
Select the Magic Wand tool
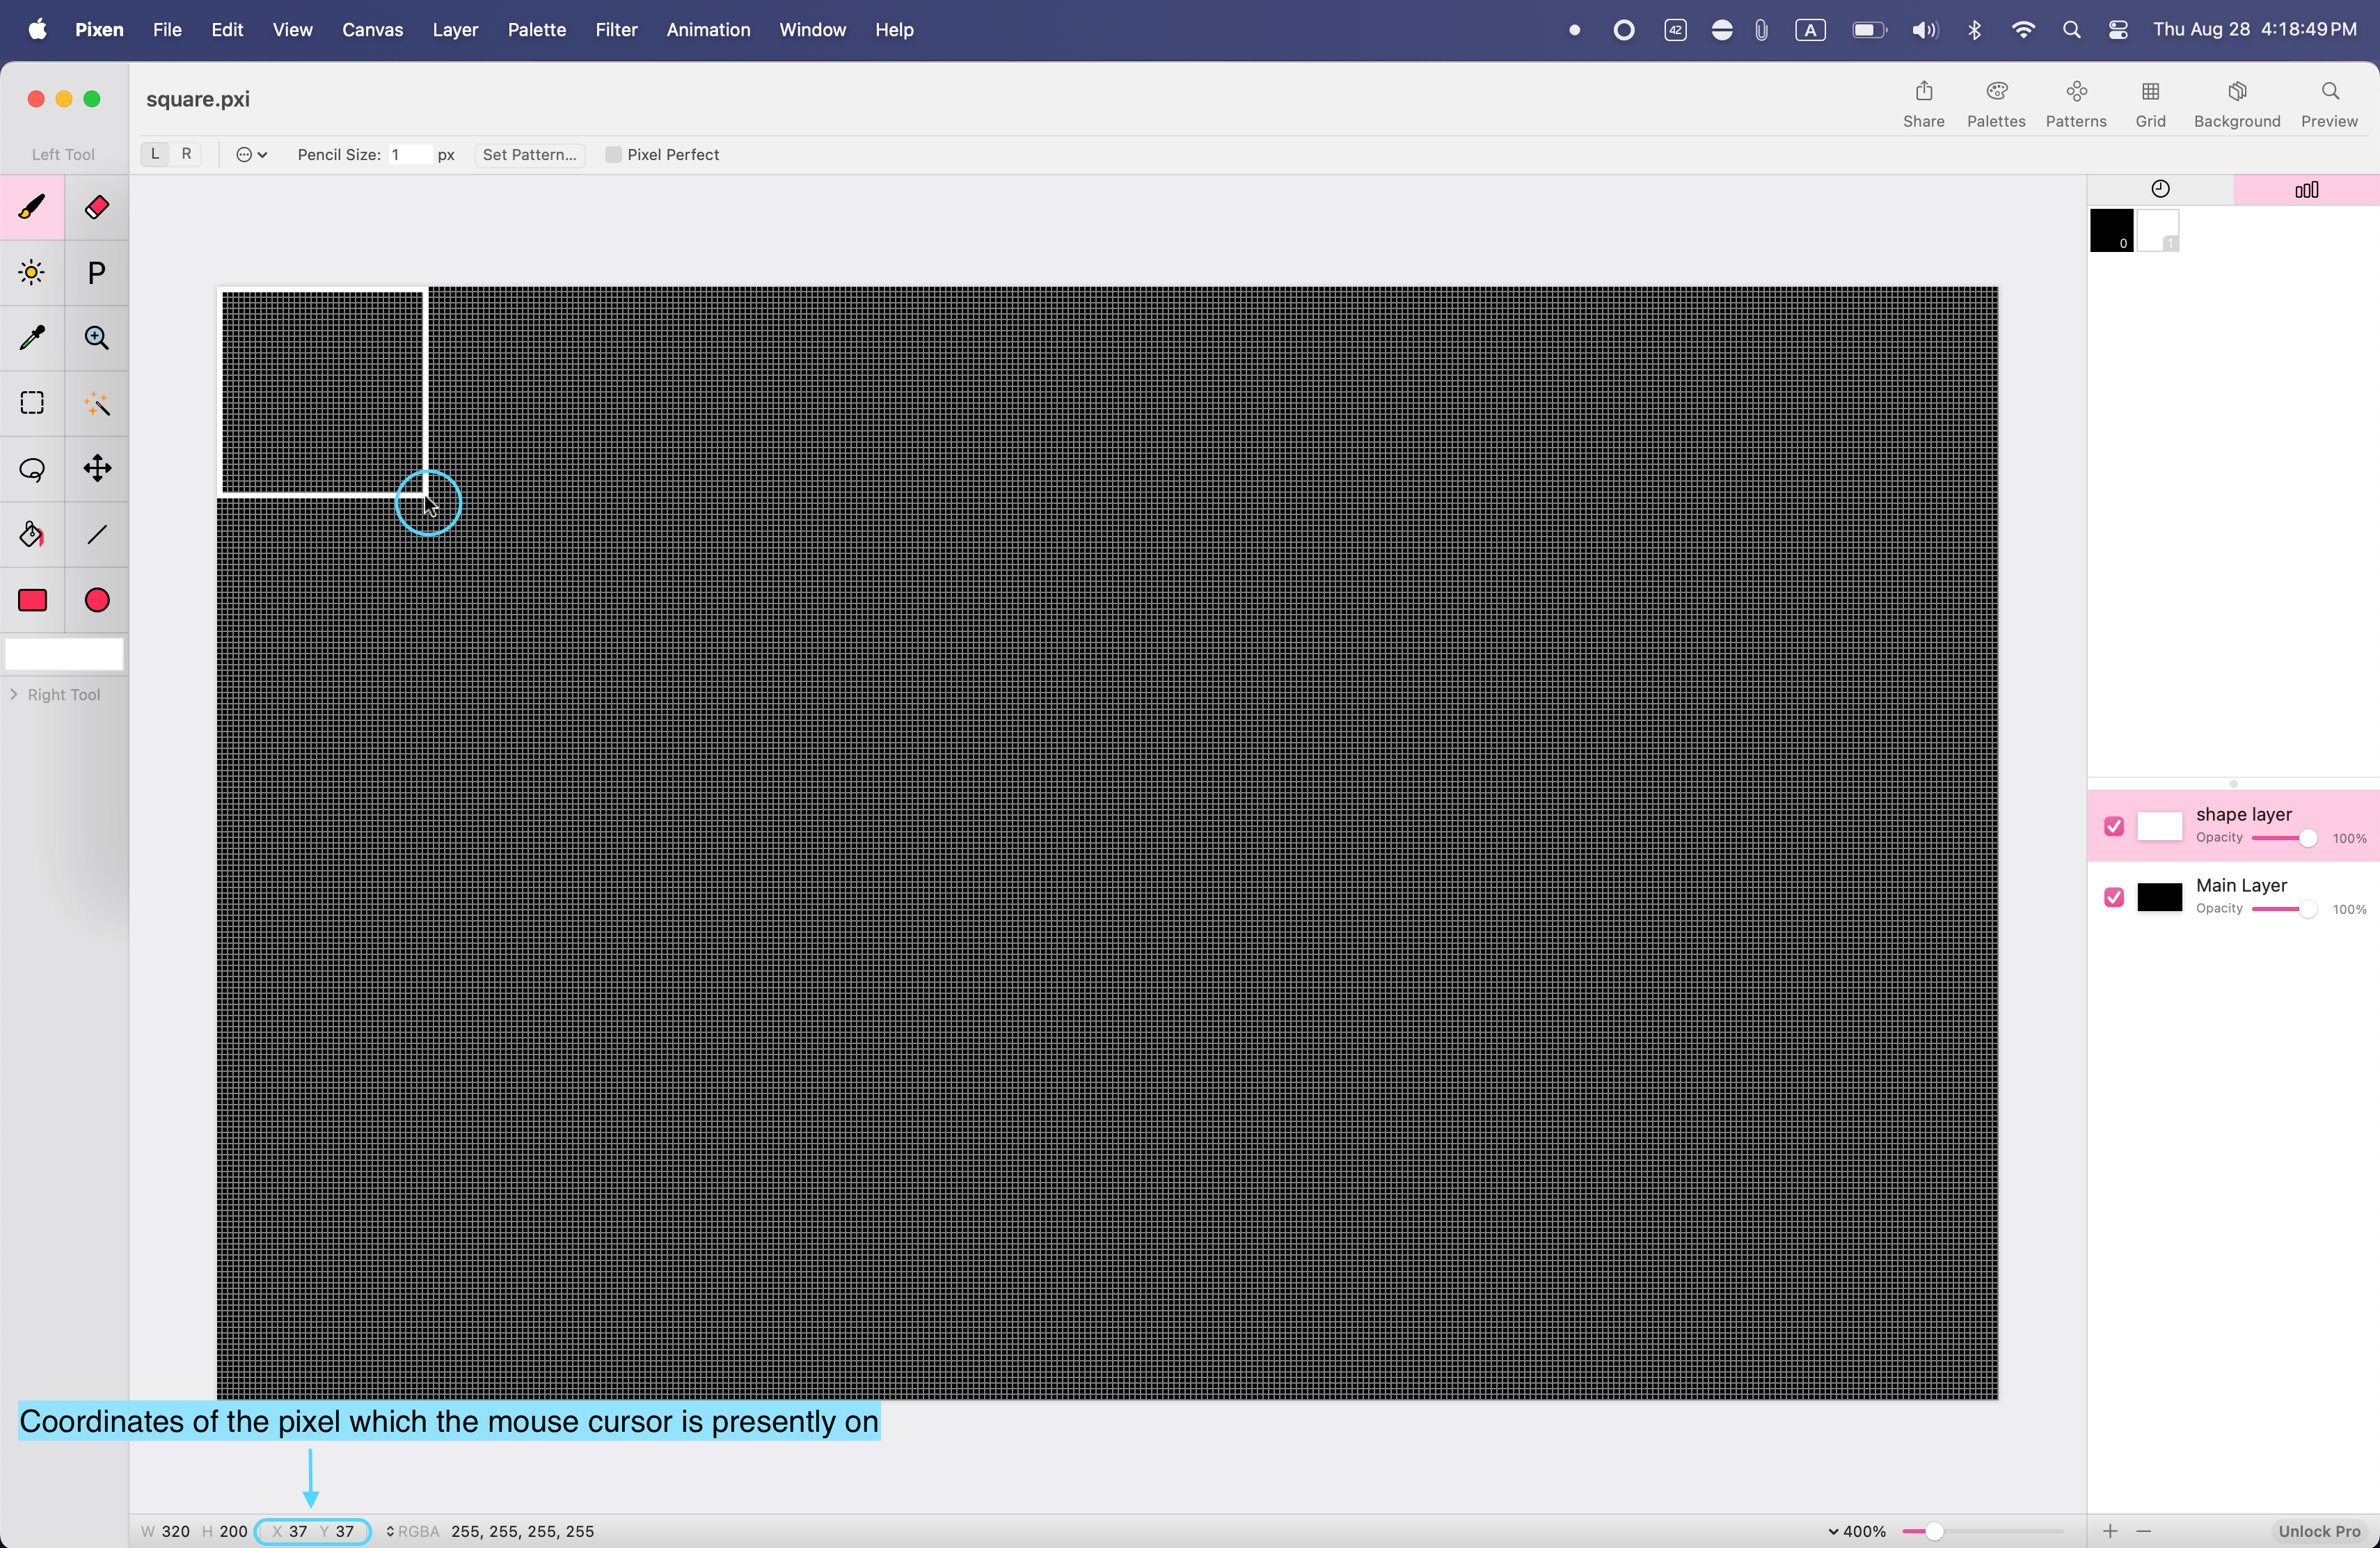tap(97, 403)
